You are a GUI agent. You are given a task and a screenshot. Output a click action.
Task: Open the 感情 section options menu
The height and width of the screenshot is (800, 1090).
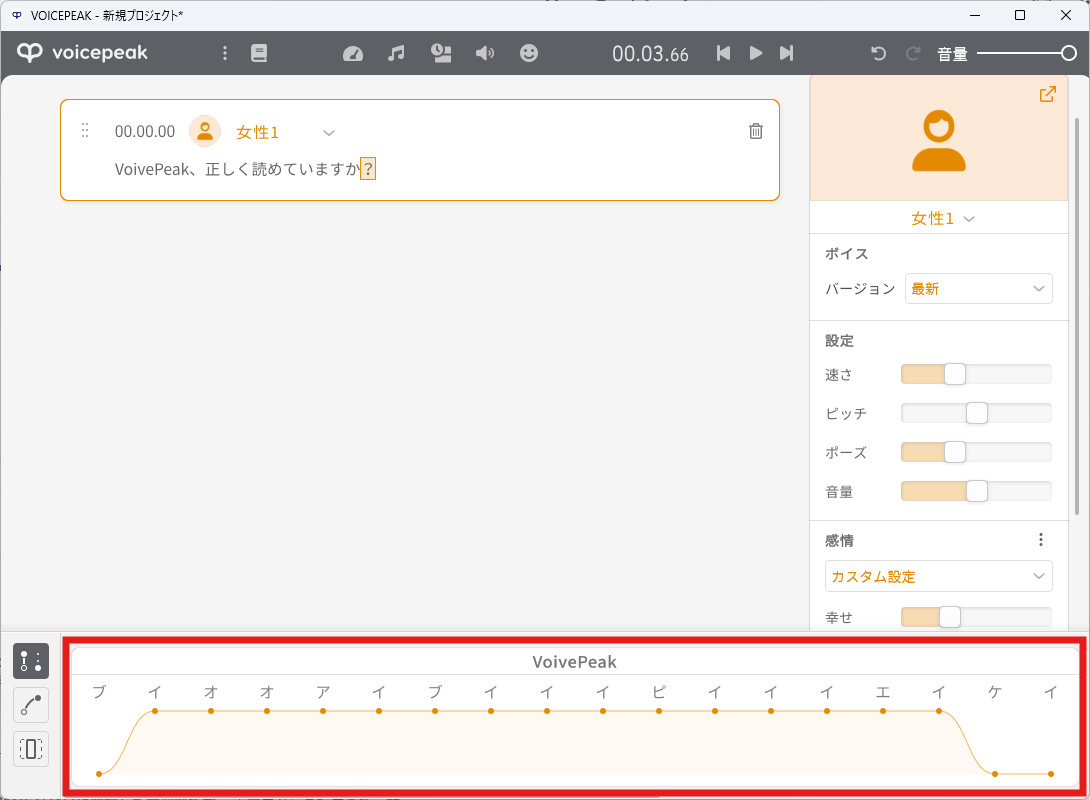pyautogui.click(x=1041, y=540)
